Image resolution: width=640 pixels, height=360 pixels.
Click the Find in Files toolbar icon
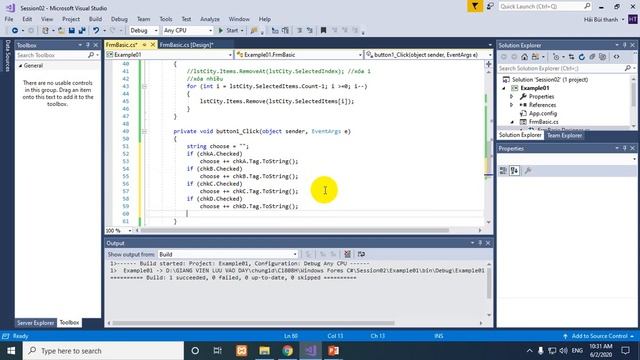[254, 31]
